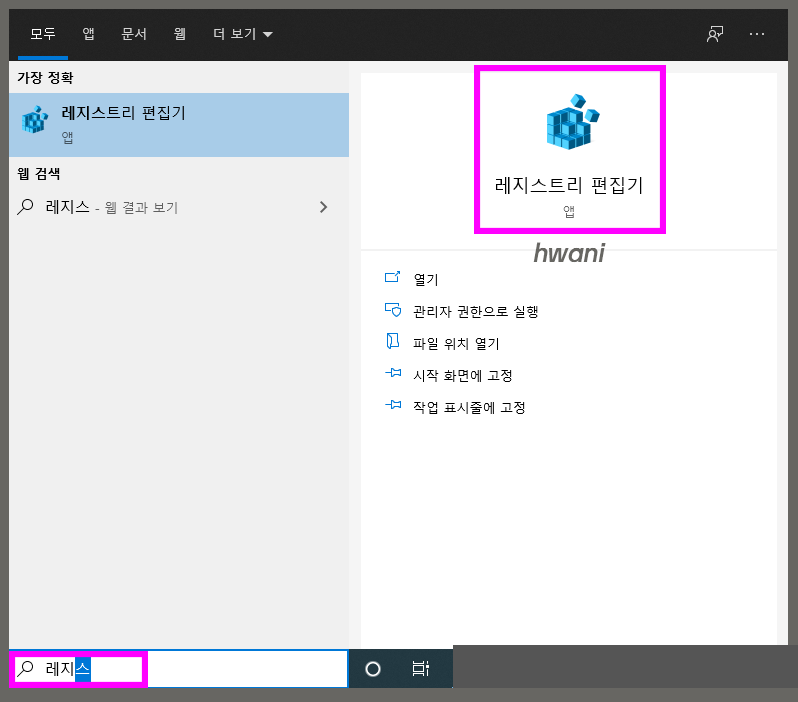Switch to the 문서 tab
This screenshot has height=702, width=798.
click(x=134, y=34)
